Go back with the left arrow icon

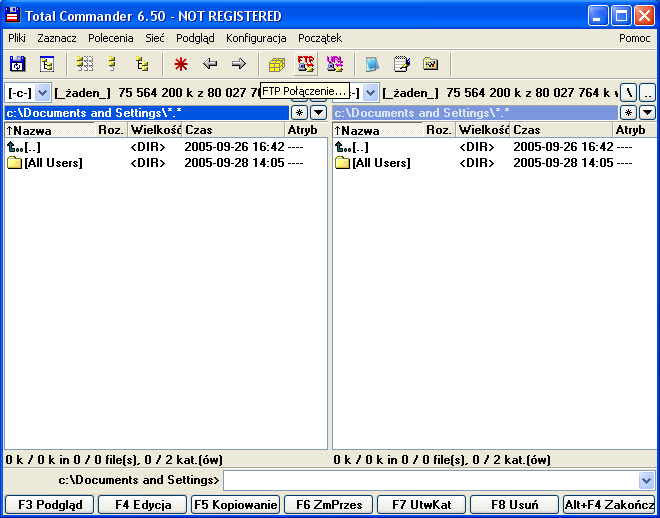pos(210,64)
